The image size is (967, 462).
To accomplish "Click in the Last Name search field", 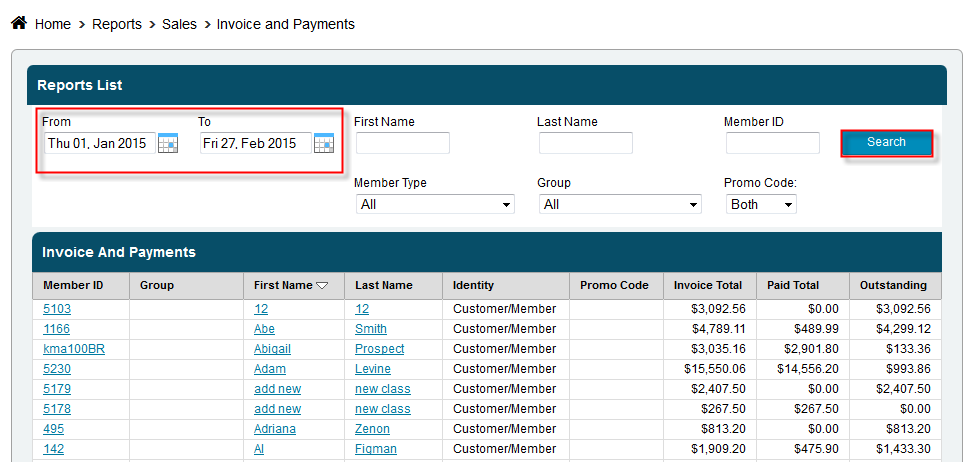I will click(x=585, y=143).
